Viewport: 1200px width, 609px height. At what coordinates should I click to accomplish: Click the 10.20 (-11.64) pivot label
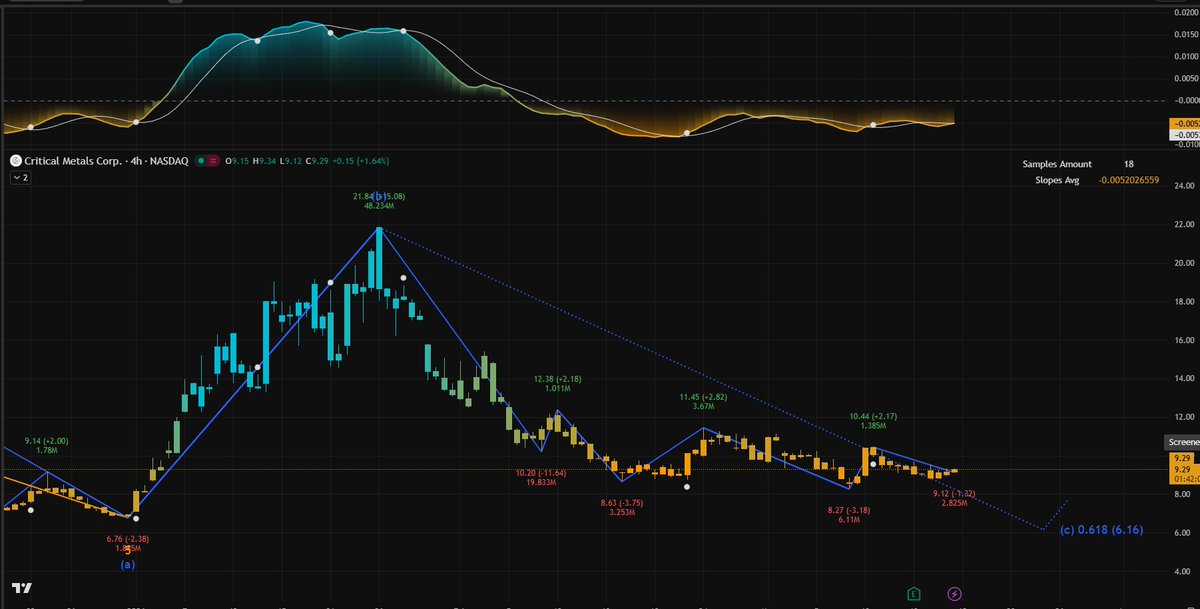tap(543, 472)
